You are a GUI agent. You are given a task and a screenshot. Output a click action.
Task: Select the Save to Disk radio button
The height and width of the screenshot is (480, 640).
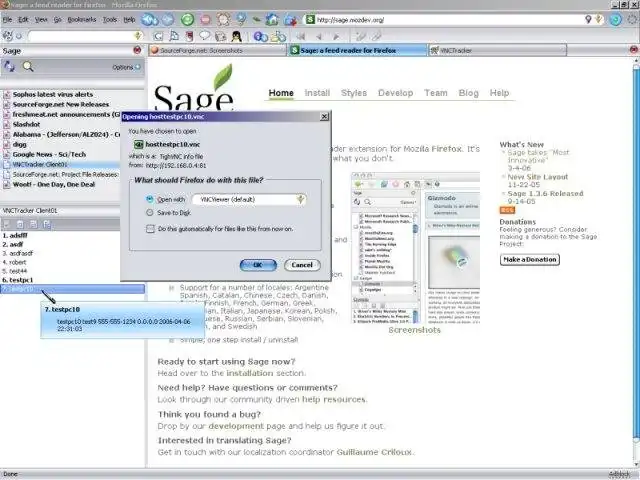(150, 213)
